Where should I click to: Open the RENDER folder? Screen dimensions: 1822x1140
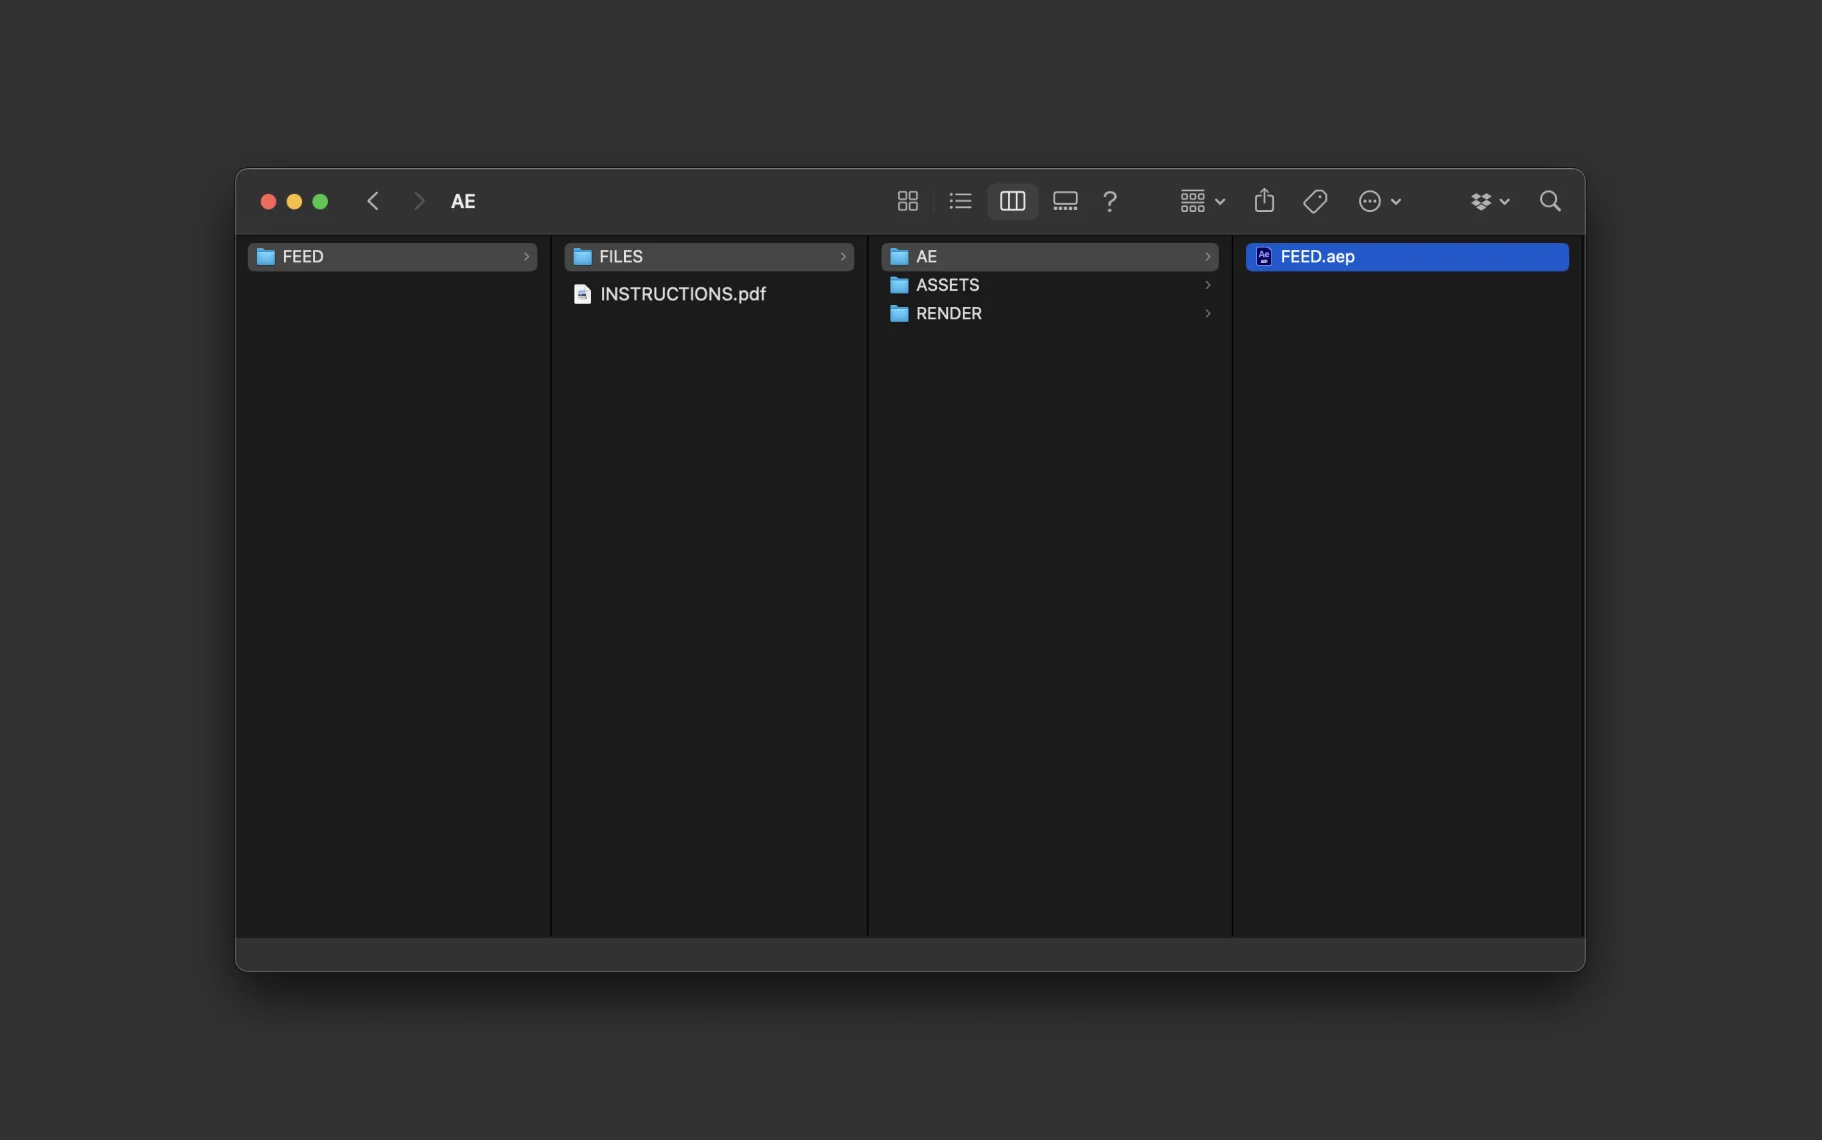coord(948,313)
